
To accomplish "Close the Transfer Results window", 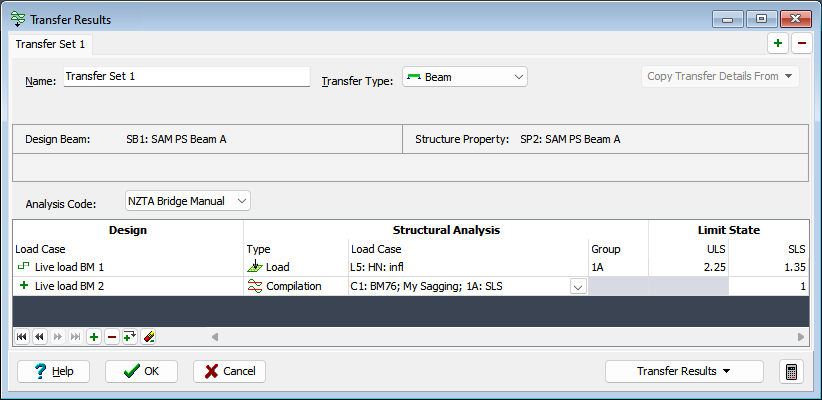I will click(796, 19).
